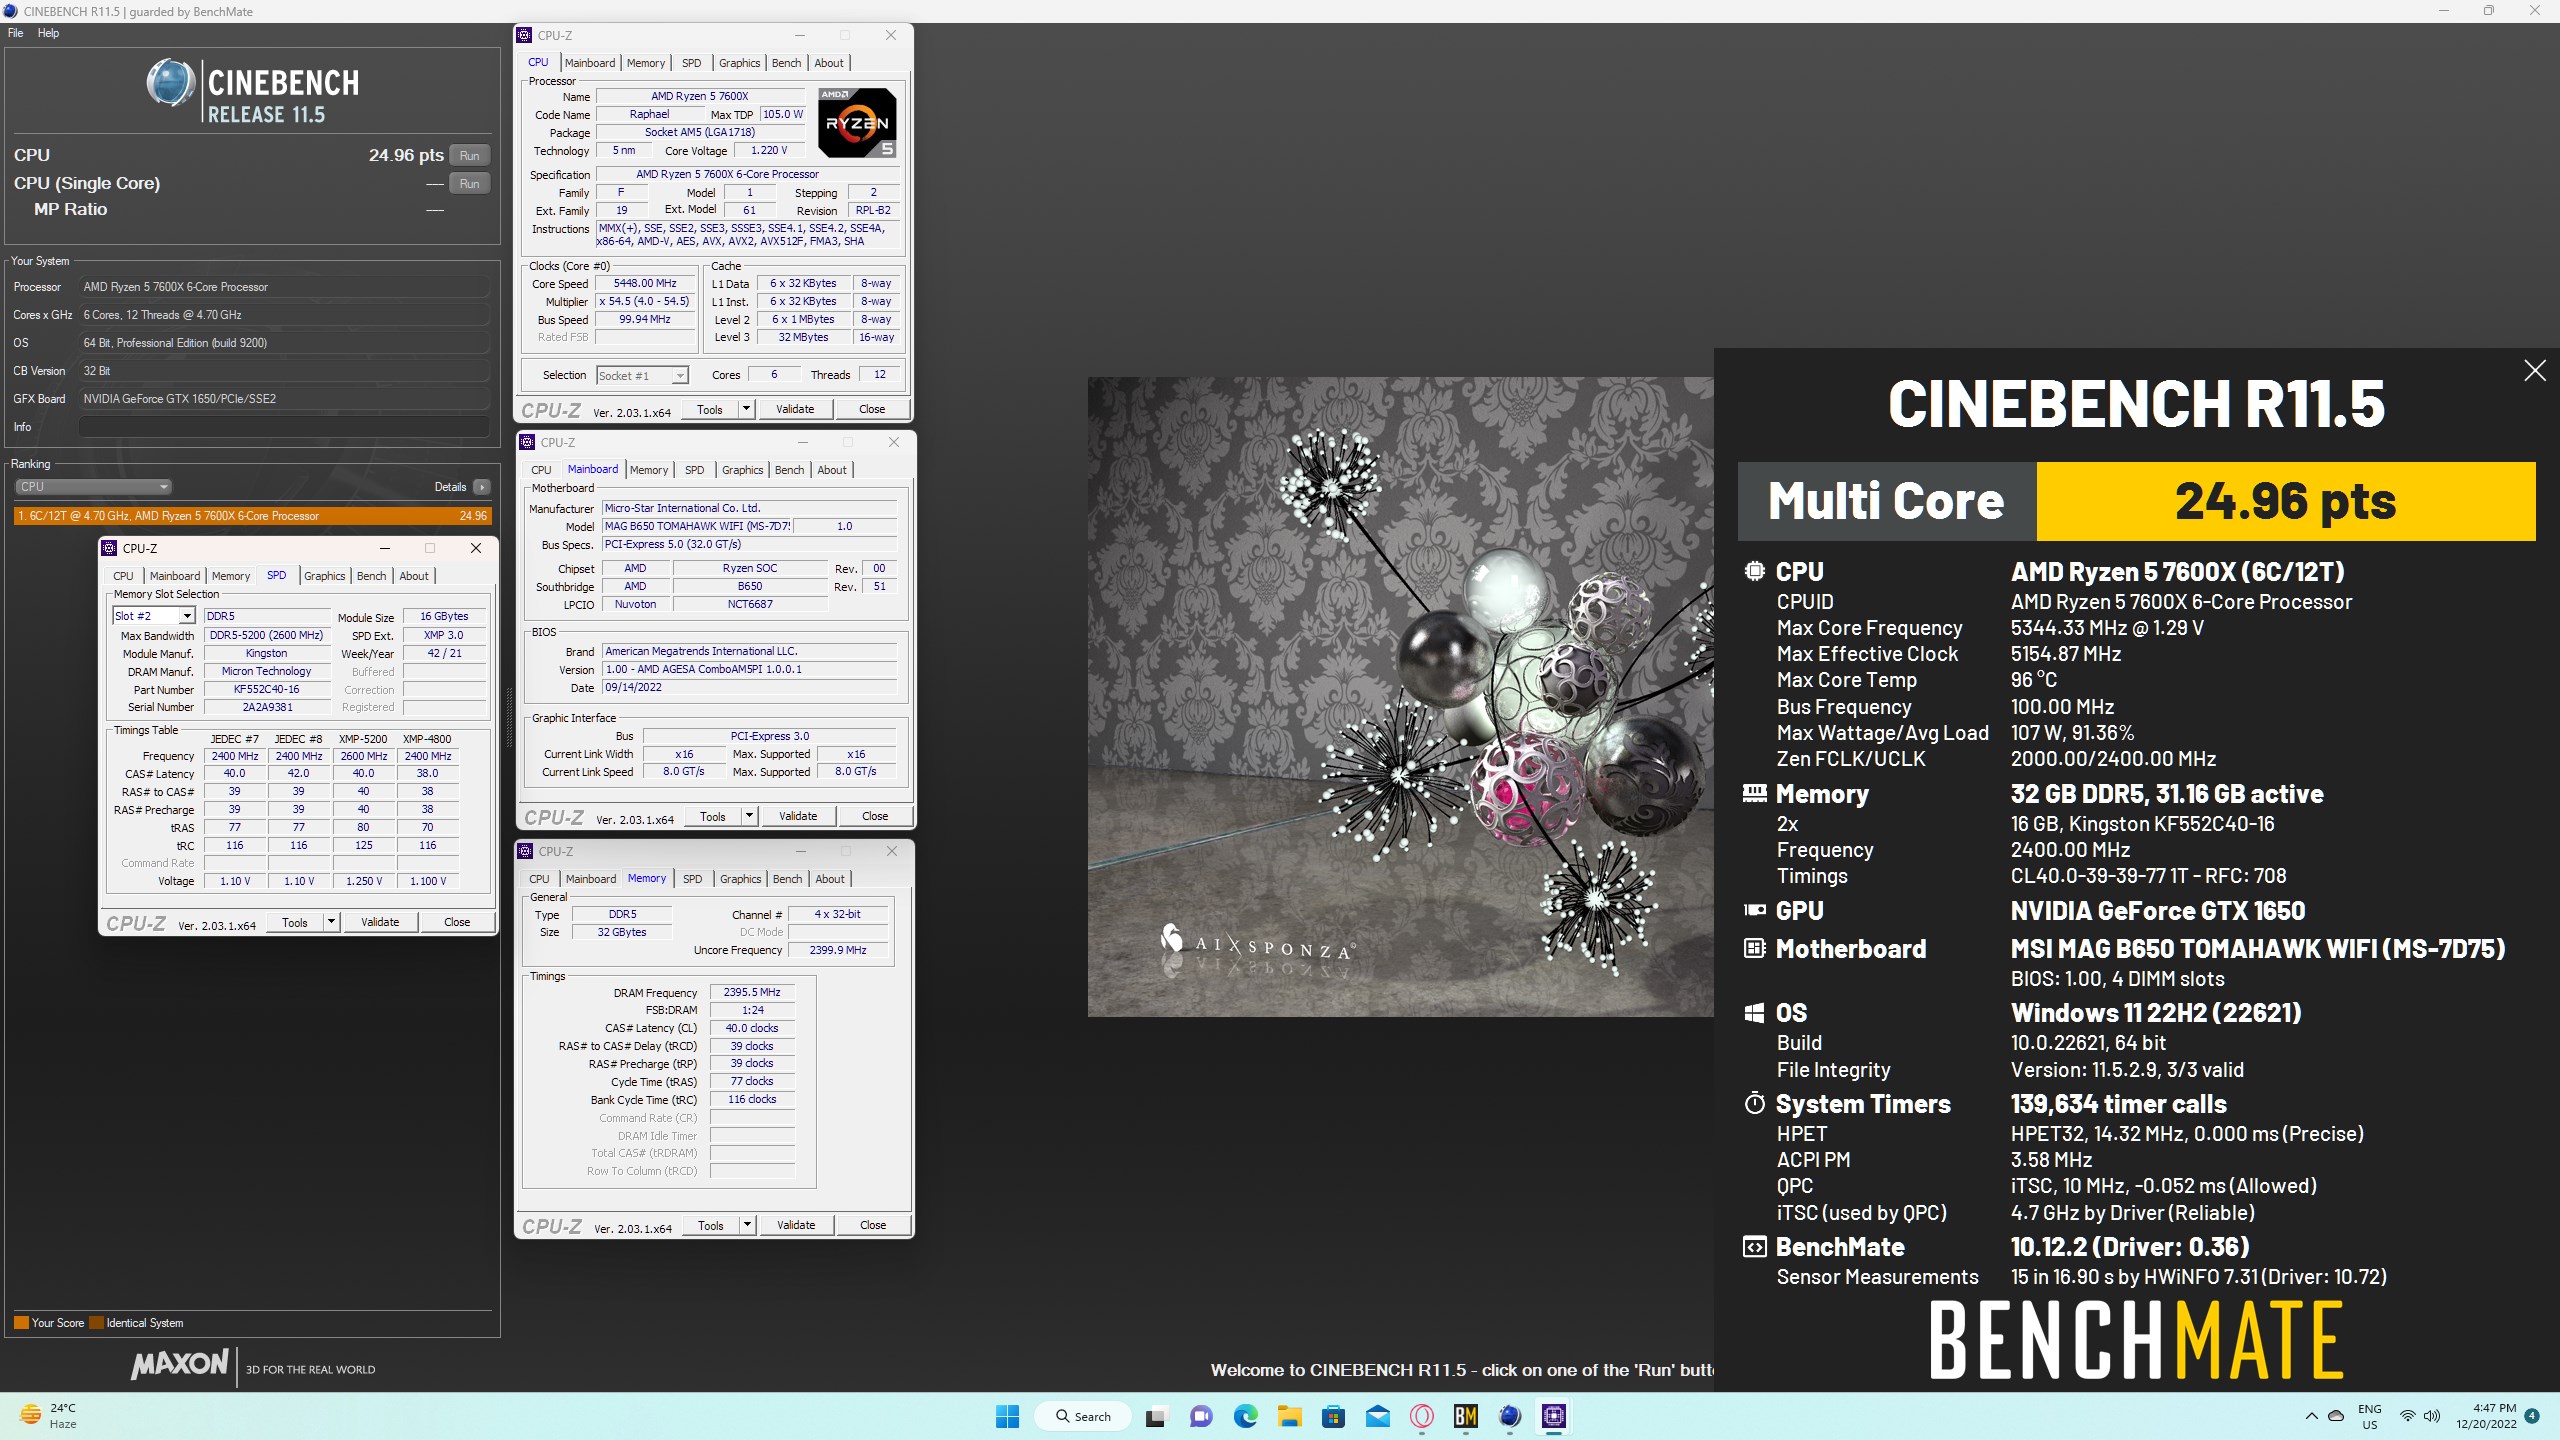Open the Windows Start menu
This screenshot has width=2560, height=1440.
pyautogui.click(x=1008, y=1416)
